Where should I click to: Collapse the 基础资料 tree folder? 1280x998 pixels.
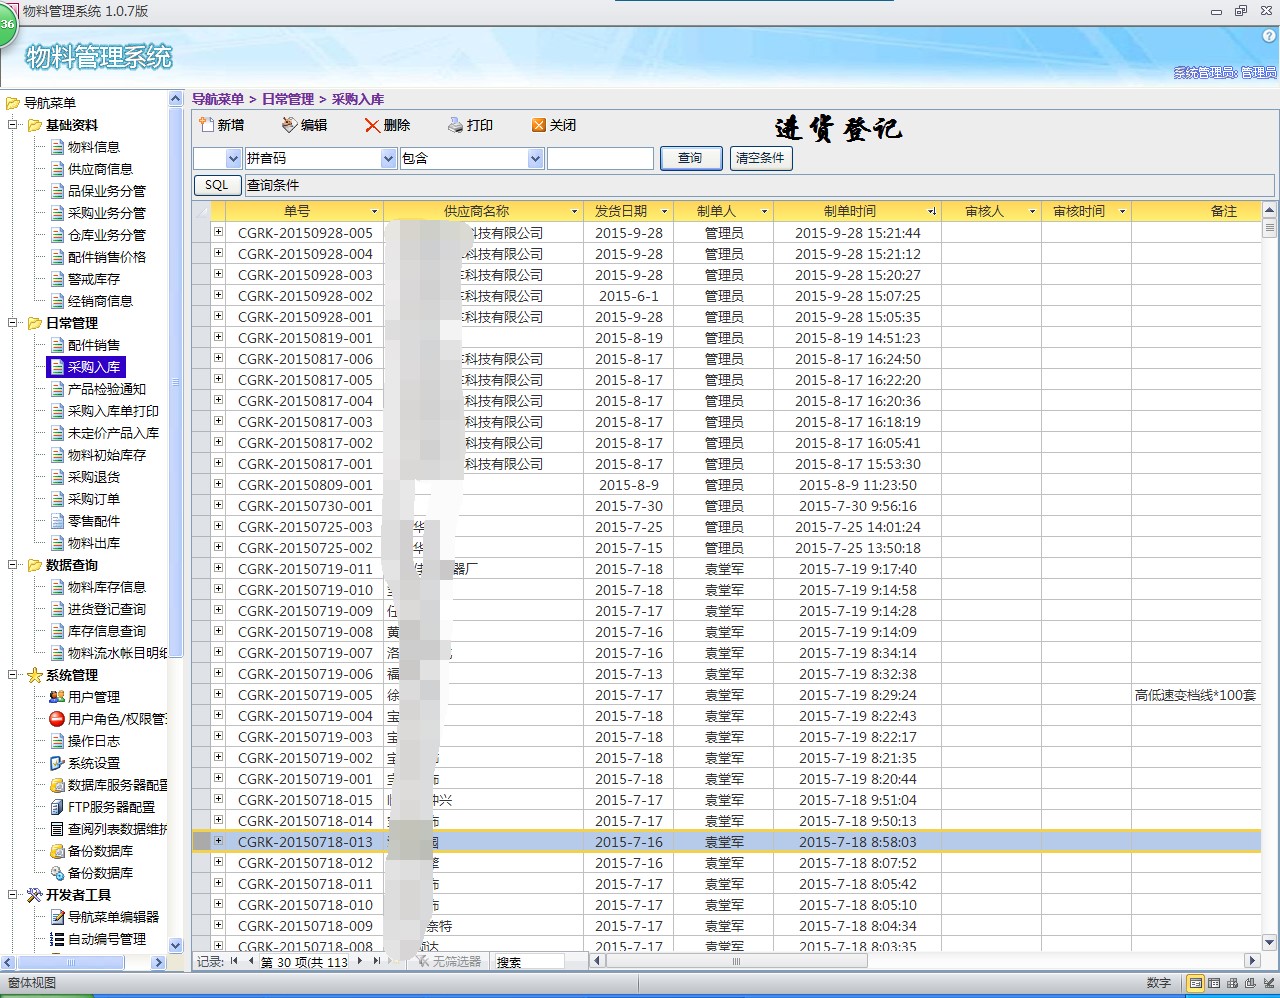[14, 125]
